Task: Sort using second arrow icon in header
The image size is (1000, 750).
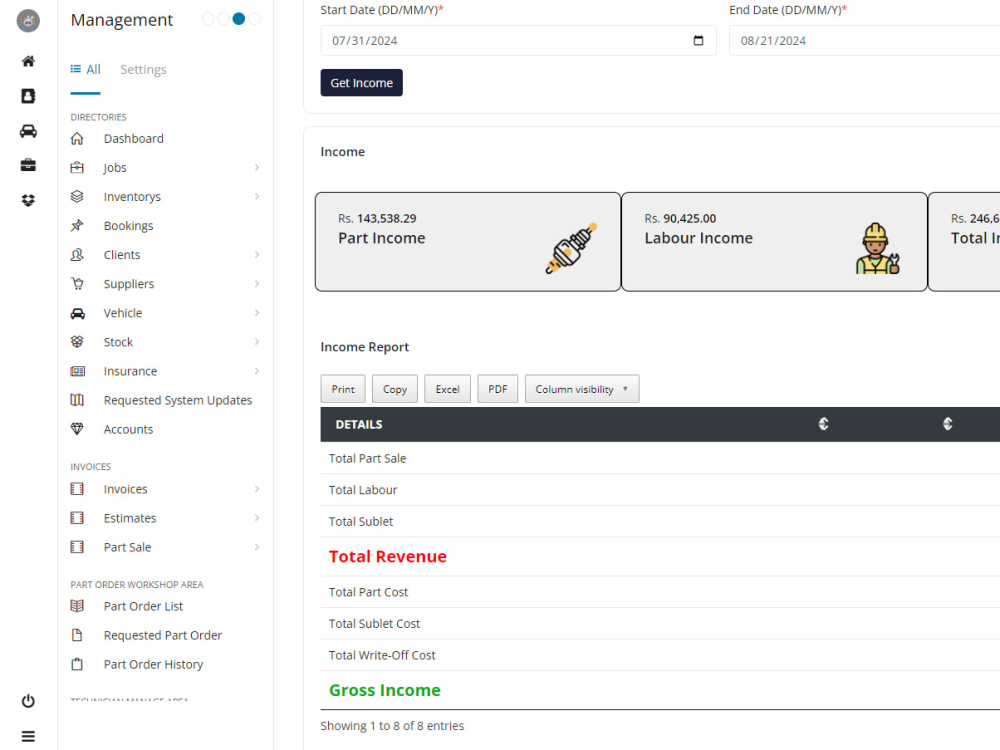Action: coord(948,423)
